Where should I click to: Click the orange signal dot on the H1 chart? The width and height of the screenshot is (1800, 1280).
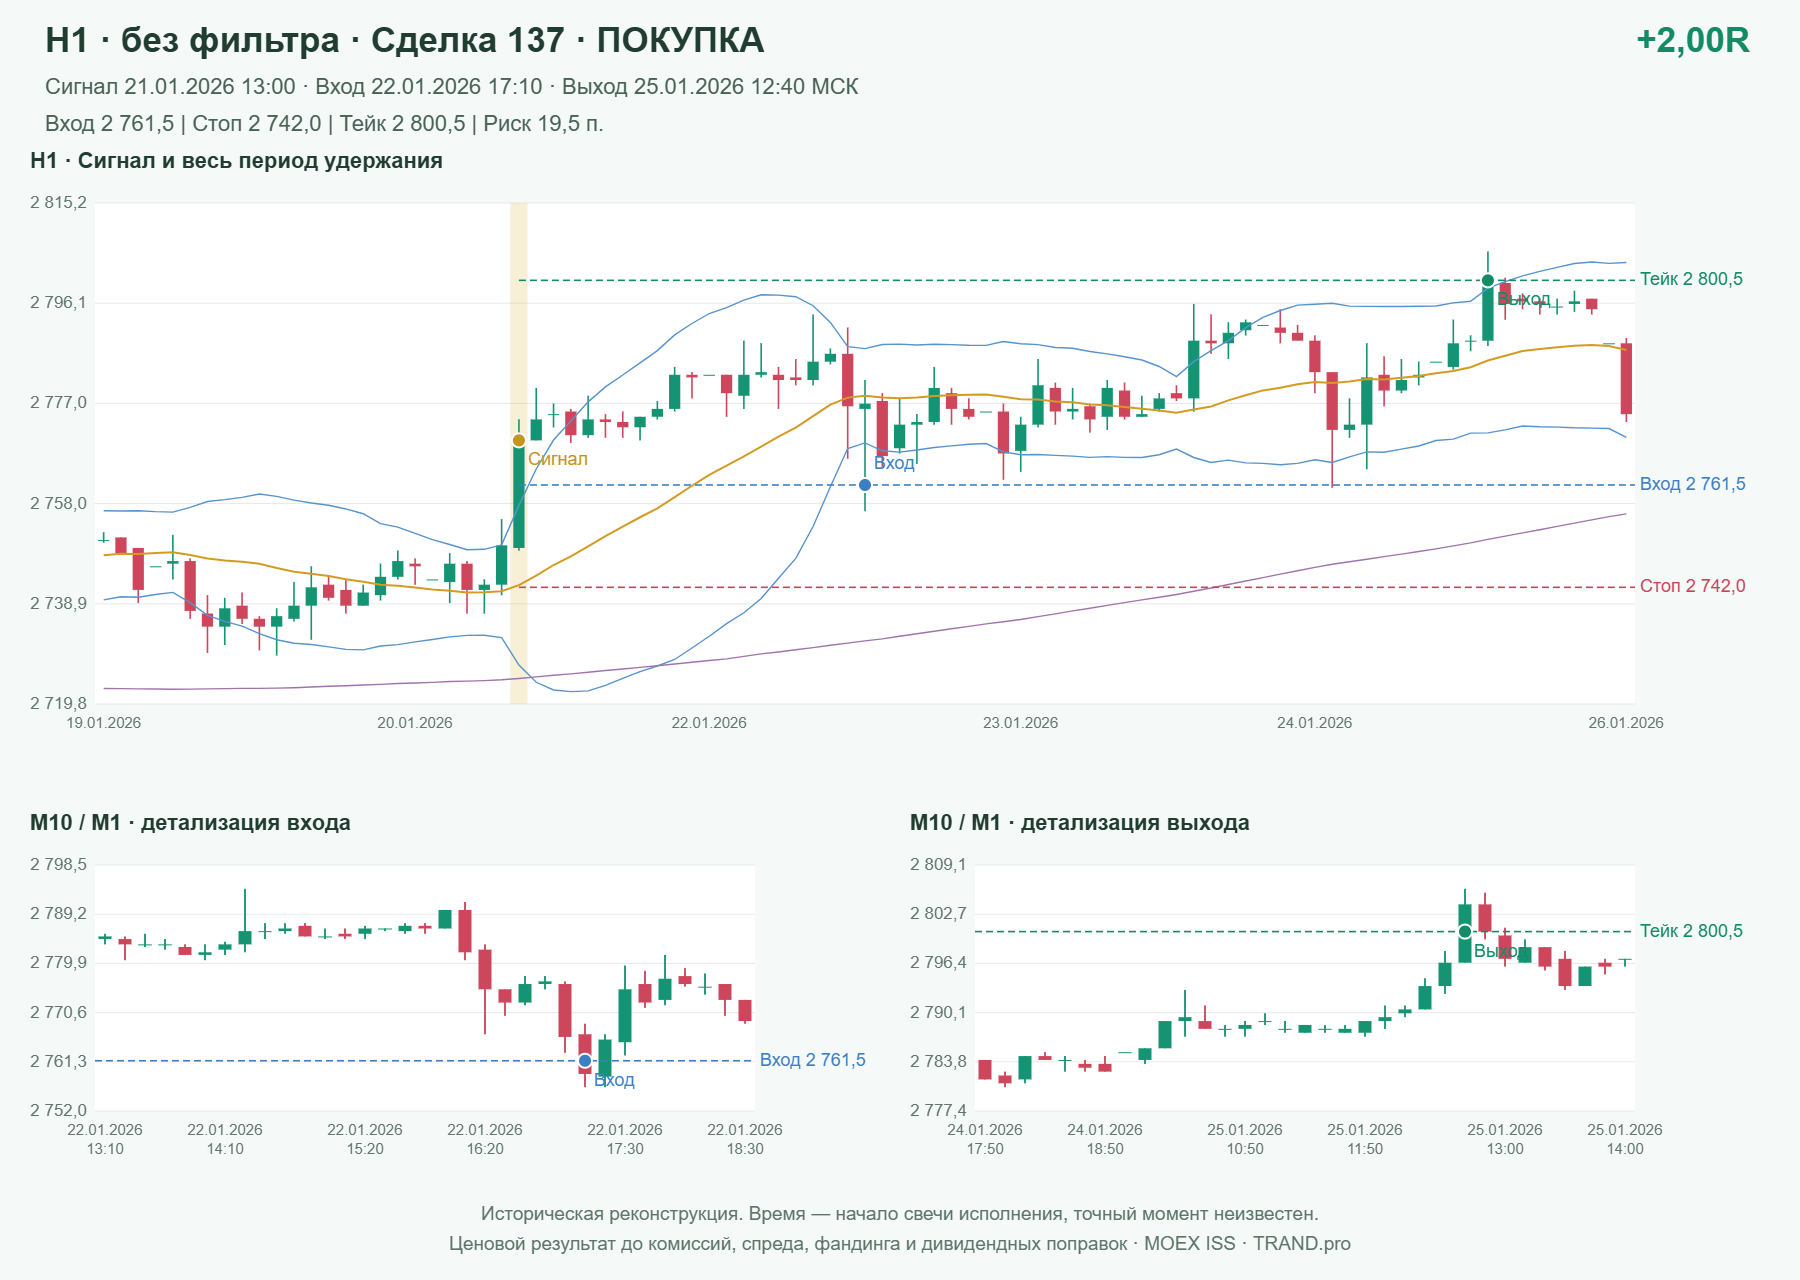(x=519, y=441)
